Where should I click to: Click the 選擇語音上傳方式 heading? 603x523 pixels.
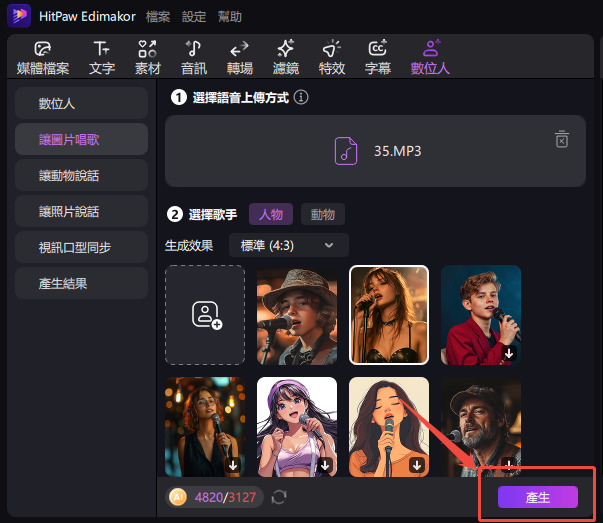241,98
